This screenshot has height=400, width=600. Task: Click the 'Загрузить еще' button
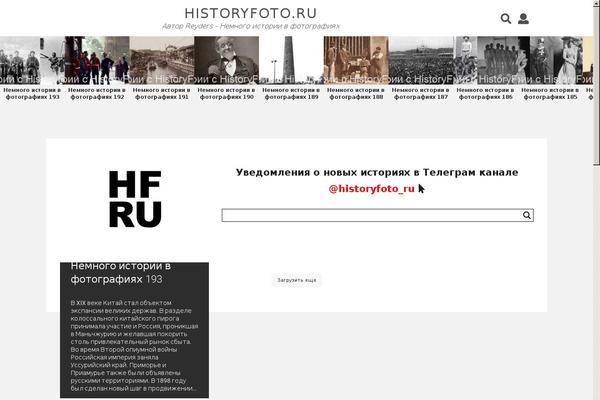coord(297,280)
